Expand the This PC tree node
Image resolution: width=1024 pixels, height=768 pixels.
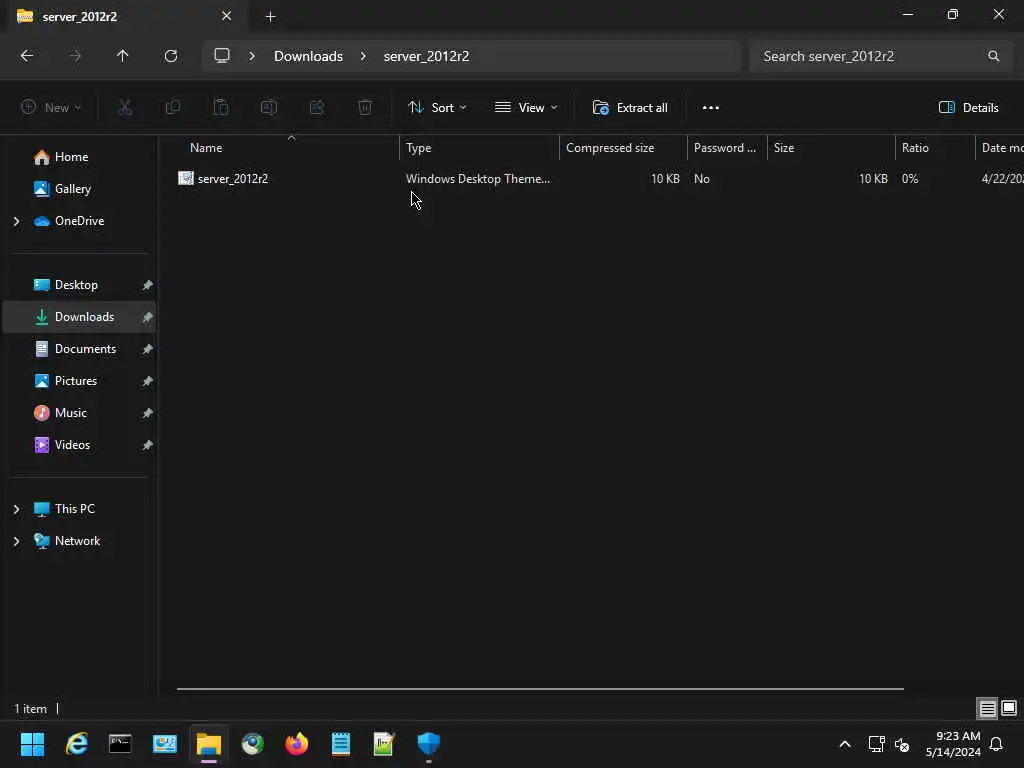tap(16, 509)
